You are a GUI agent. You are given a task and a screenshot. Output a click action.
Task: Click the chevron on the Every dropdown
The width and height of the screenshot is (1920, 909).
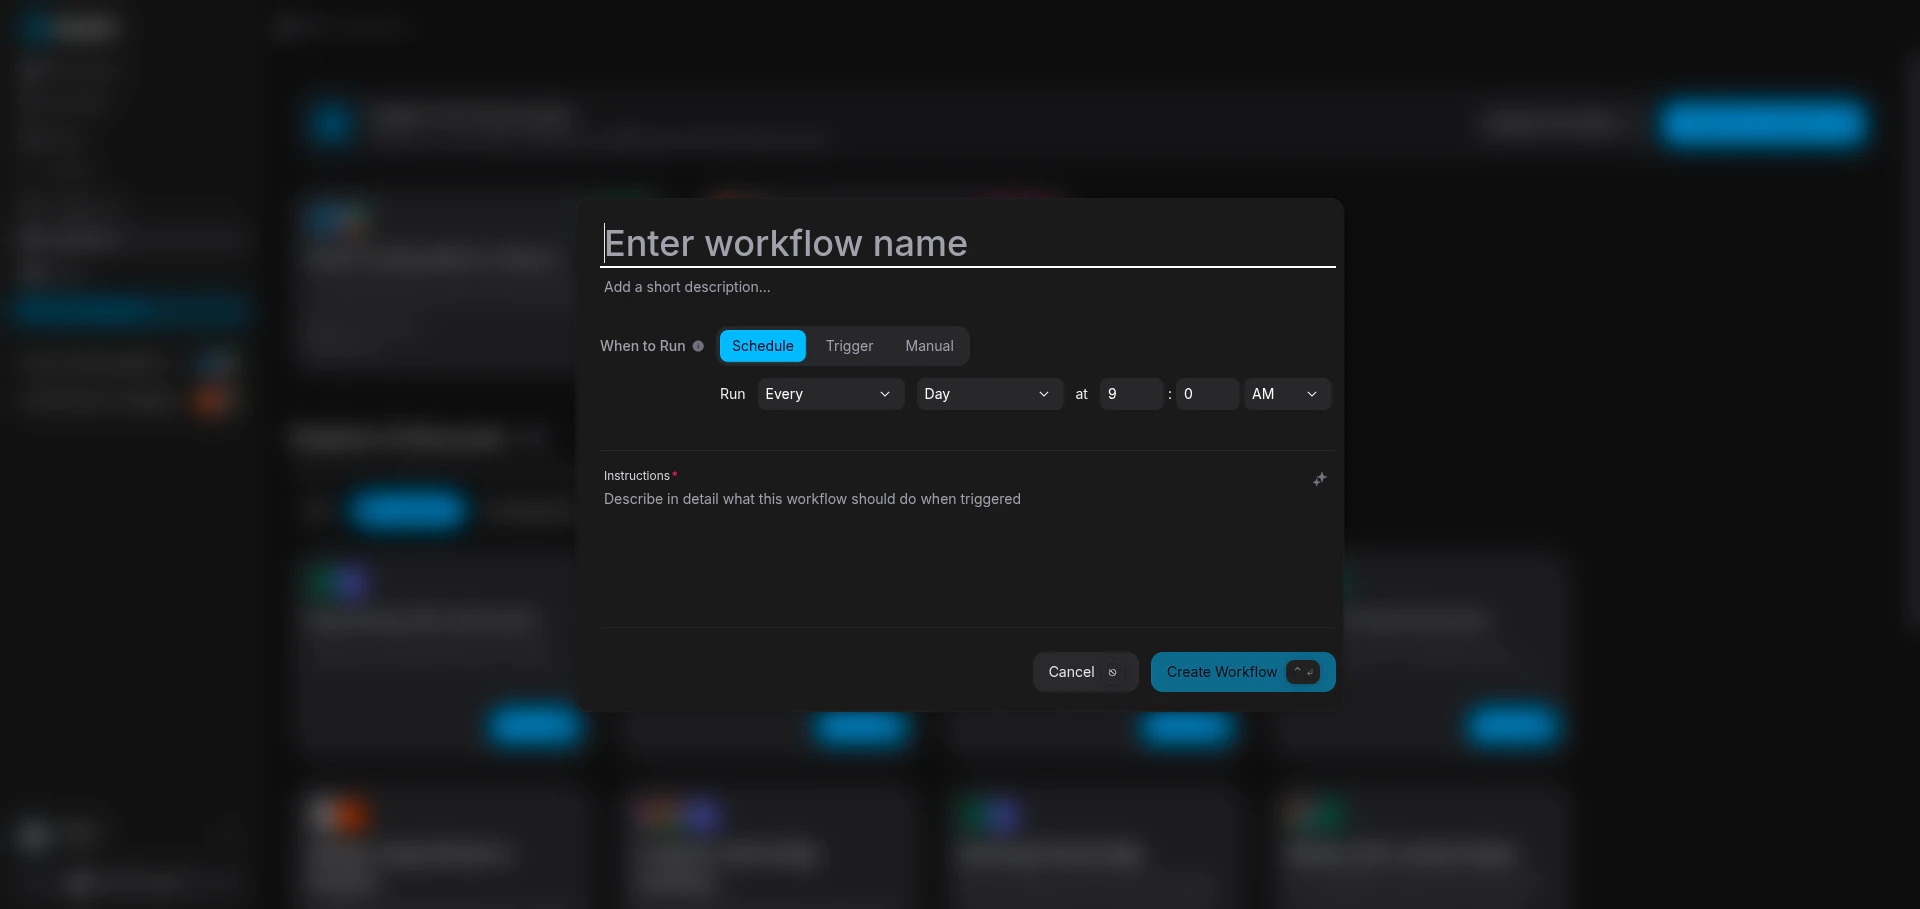click(884, 394)
